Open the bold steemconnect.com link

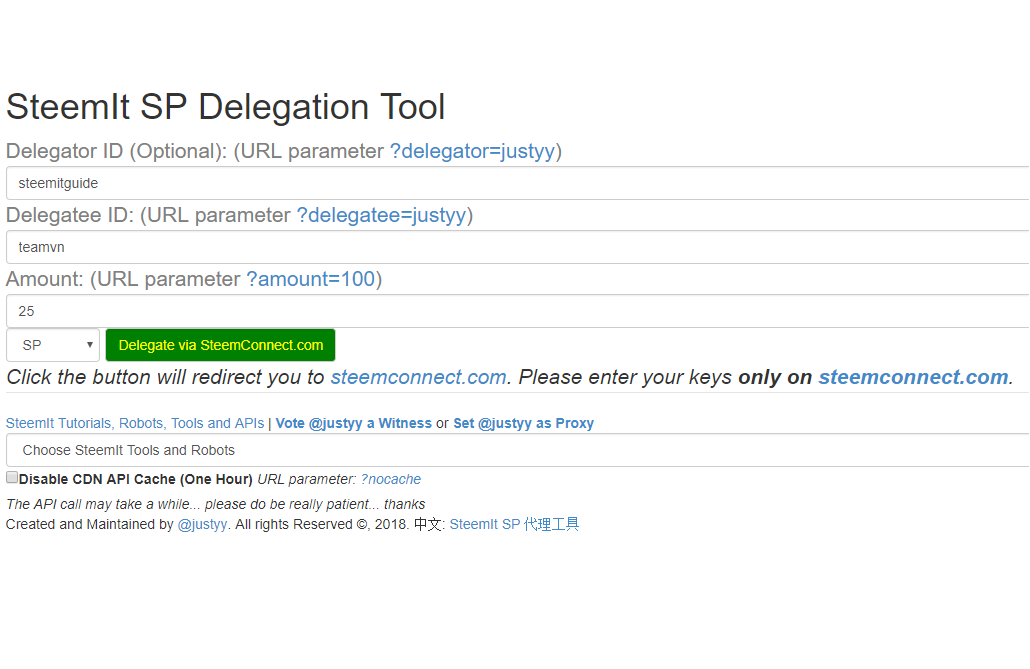[x=913, y=377]
